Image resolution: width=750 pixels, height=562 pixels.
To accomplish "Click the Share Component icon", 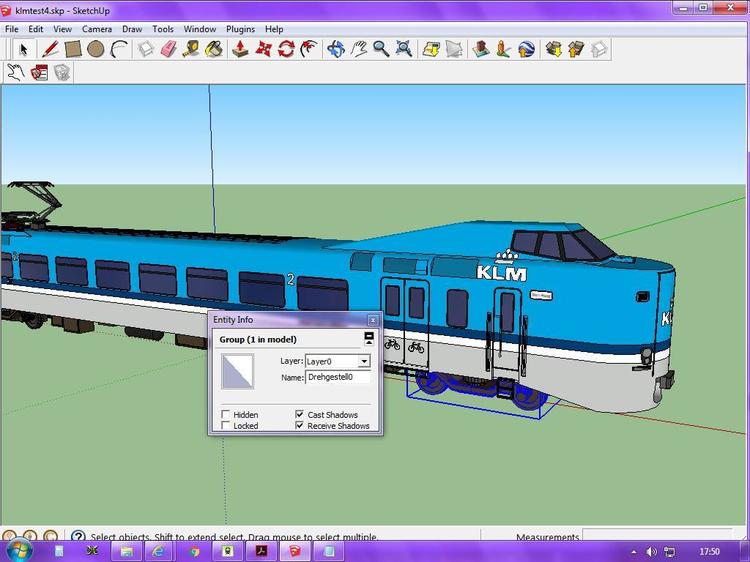I will click(599, 49).
